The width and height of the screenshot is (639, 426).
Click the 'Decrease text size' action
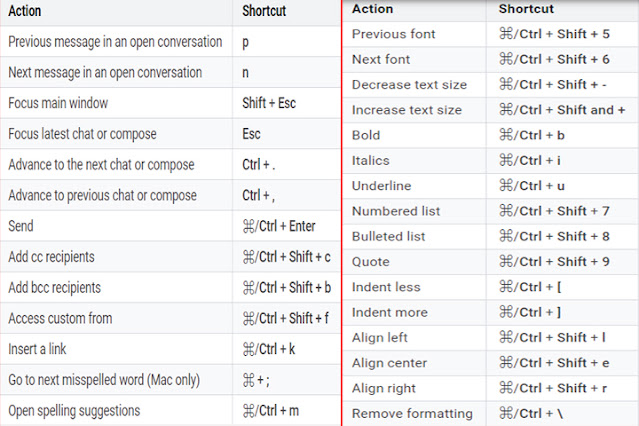point(409,84)
